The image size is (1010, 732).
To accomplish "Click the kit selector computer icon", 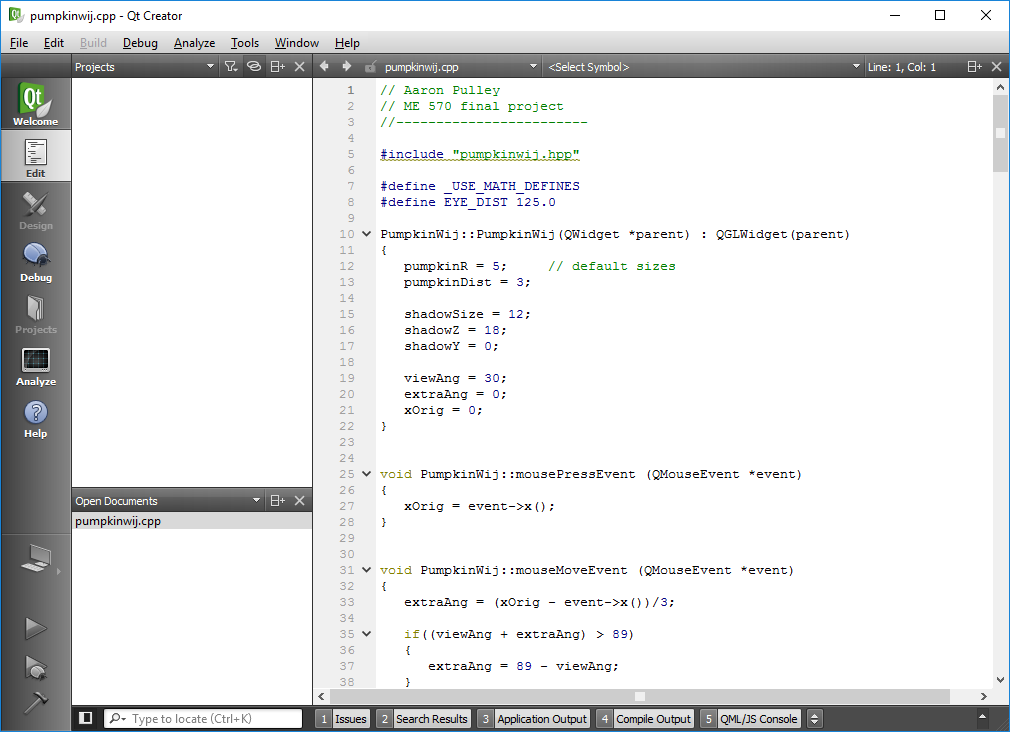I will tap(35, 558).
